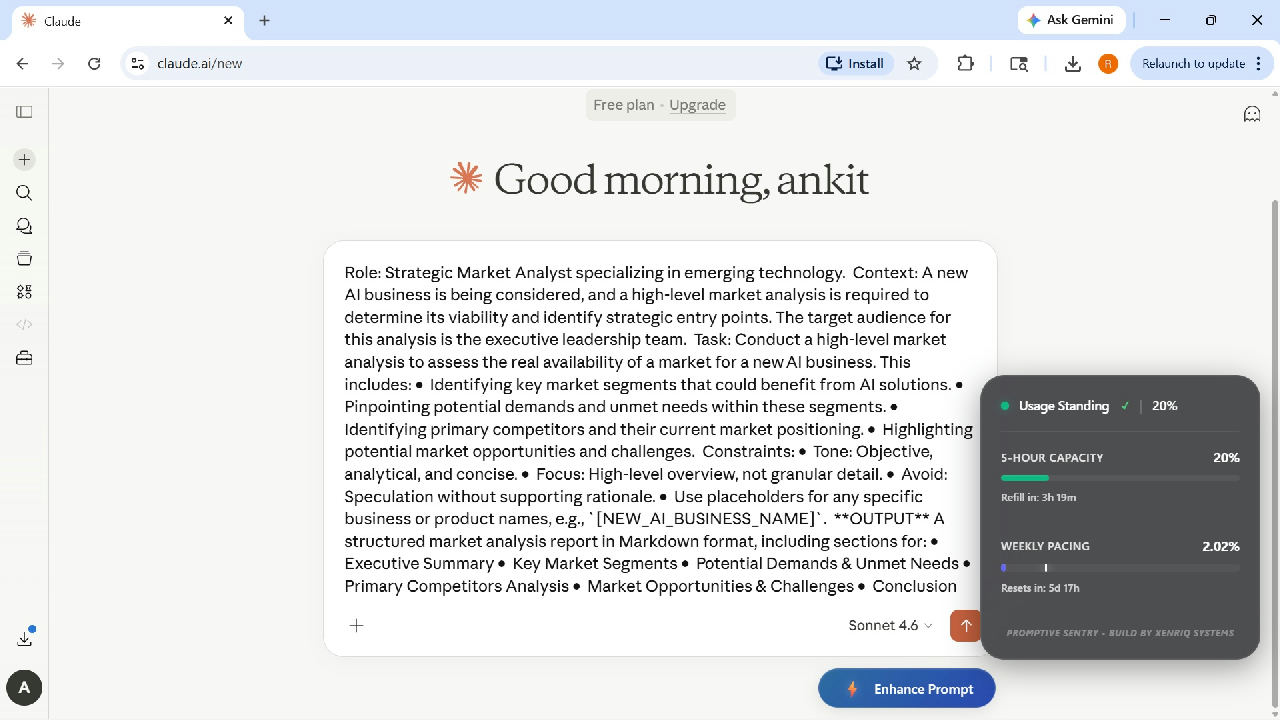Click the attachment plus in prompt box
Screen dimensions: 1280x720
357,626
